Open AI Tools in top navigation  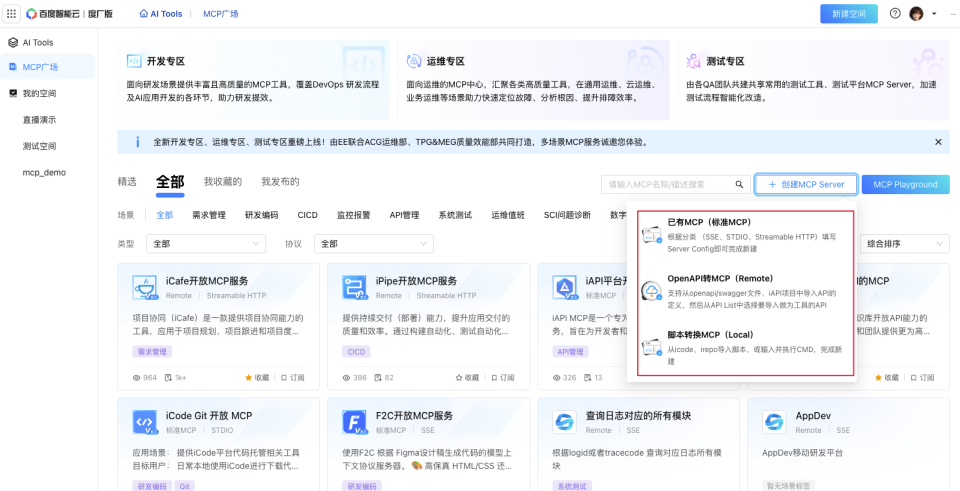pyautogui.click(x=161, y=13)
